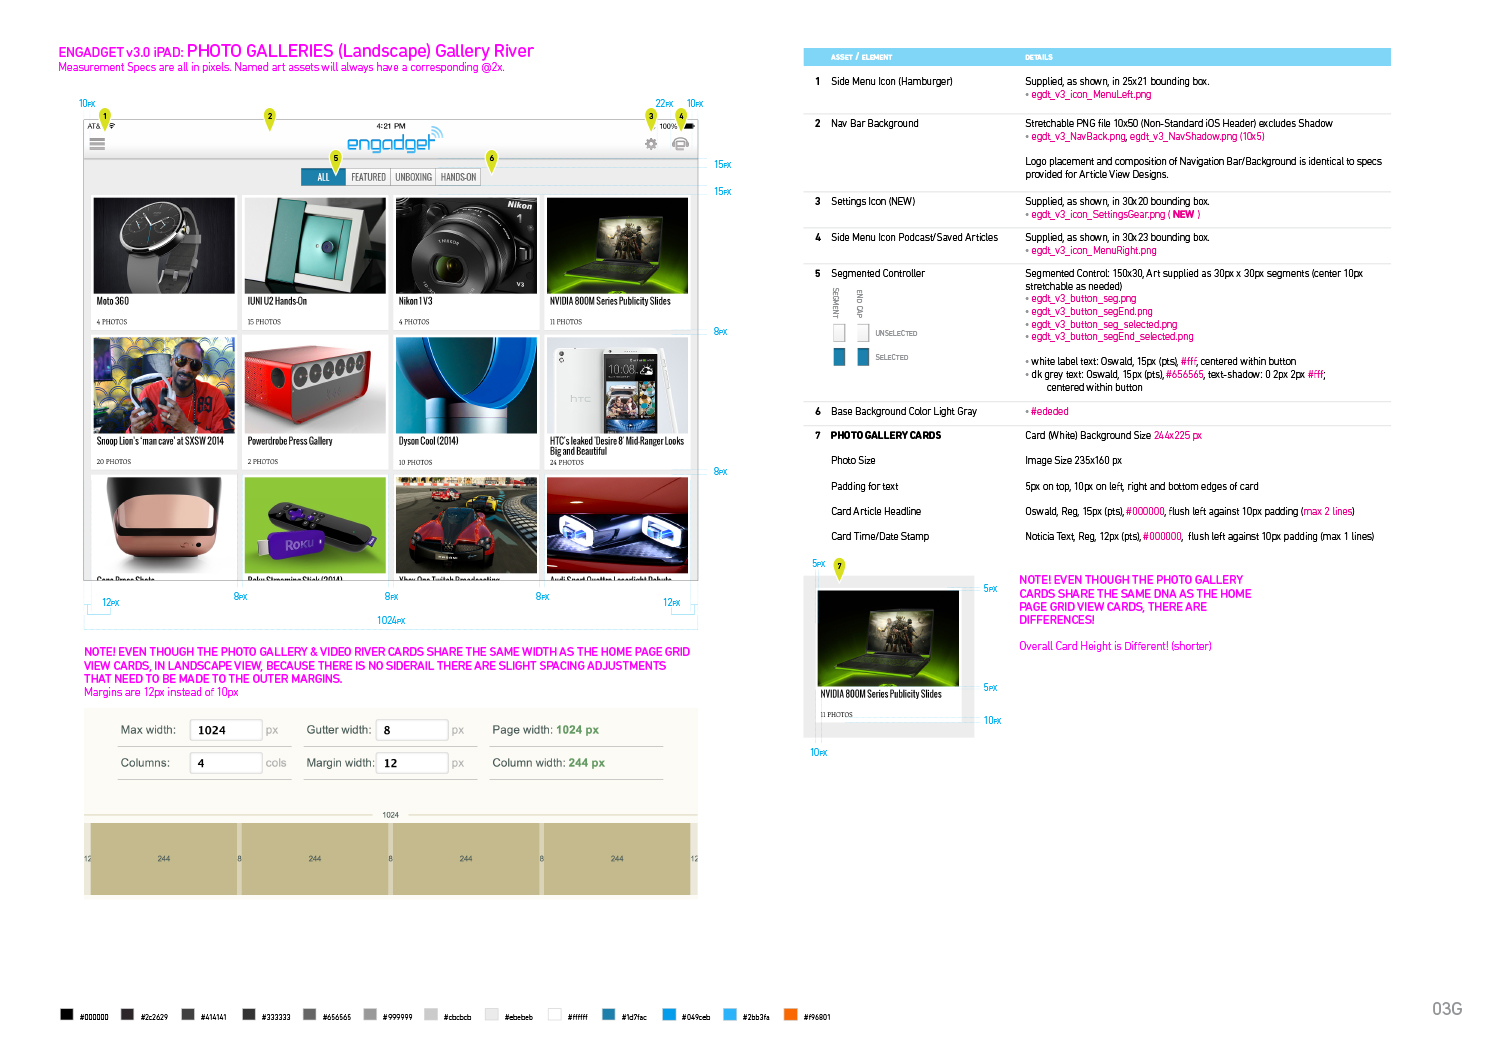Open the hamburger side menu icon

click(x=97, y=144)
